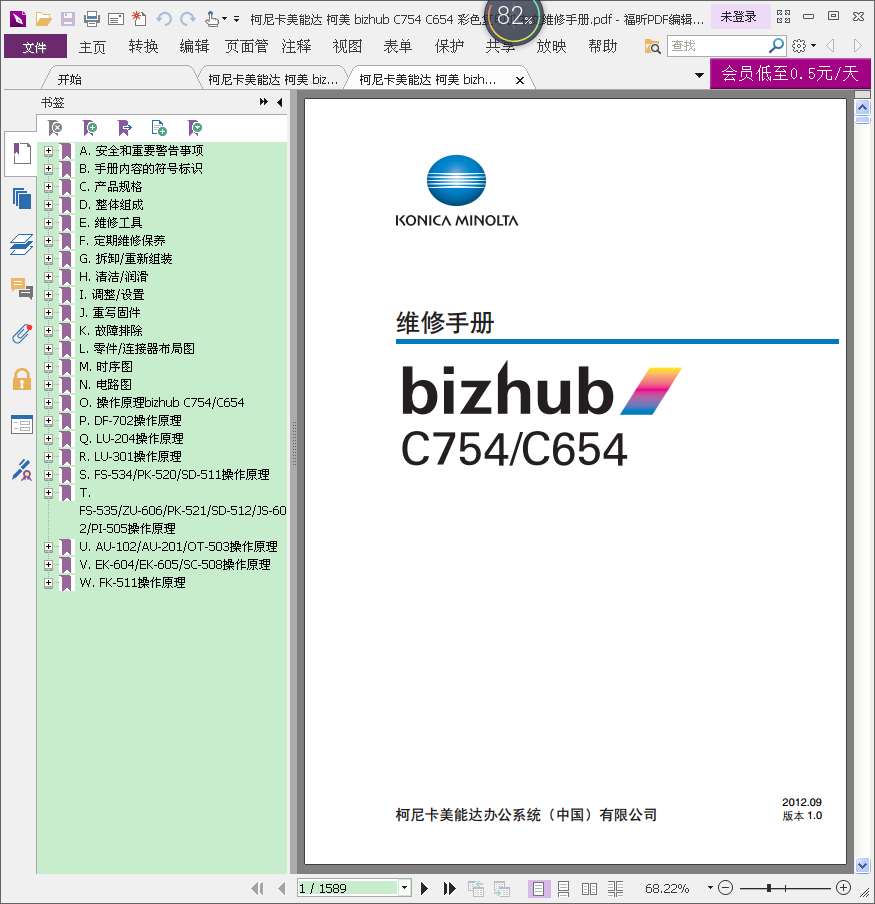Expand bookmark W. FK-511操作原理
The width and height of the screenshot is (875, 904).
[x=48, y=583]
